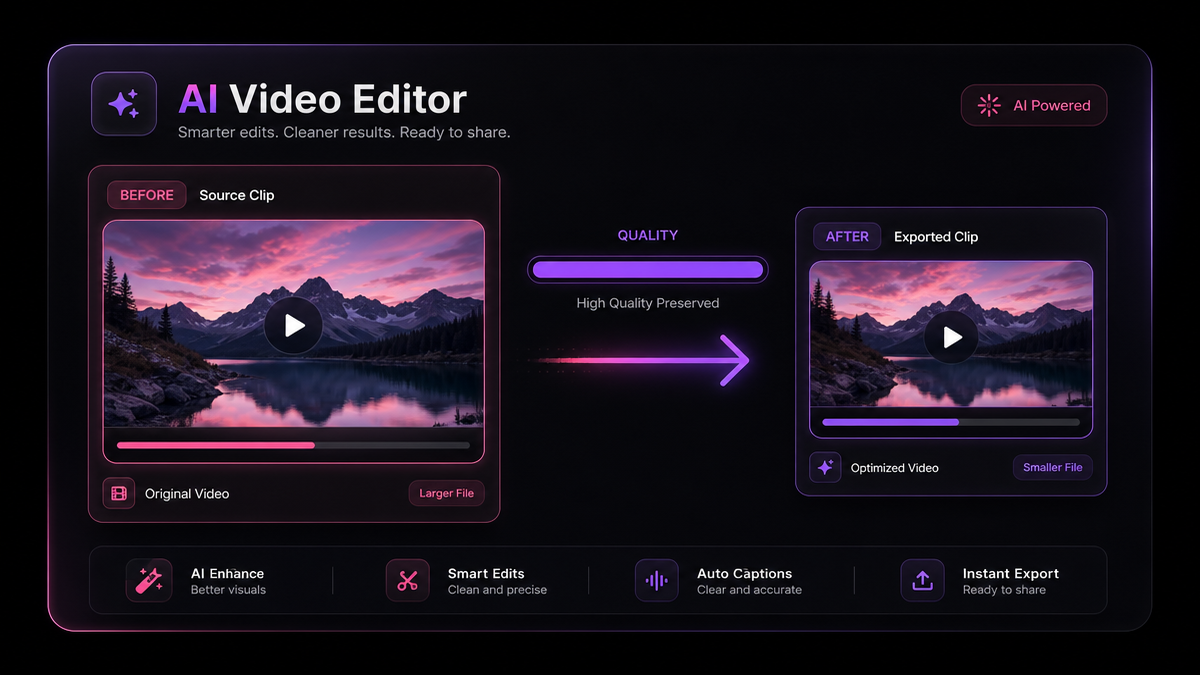The image size is (1200, 675).
Task: Seek on the purple Exported Clip progress bar
Action: (x=951, y=422)
